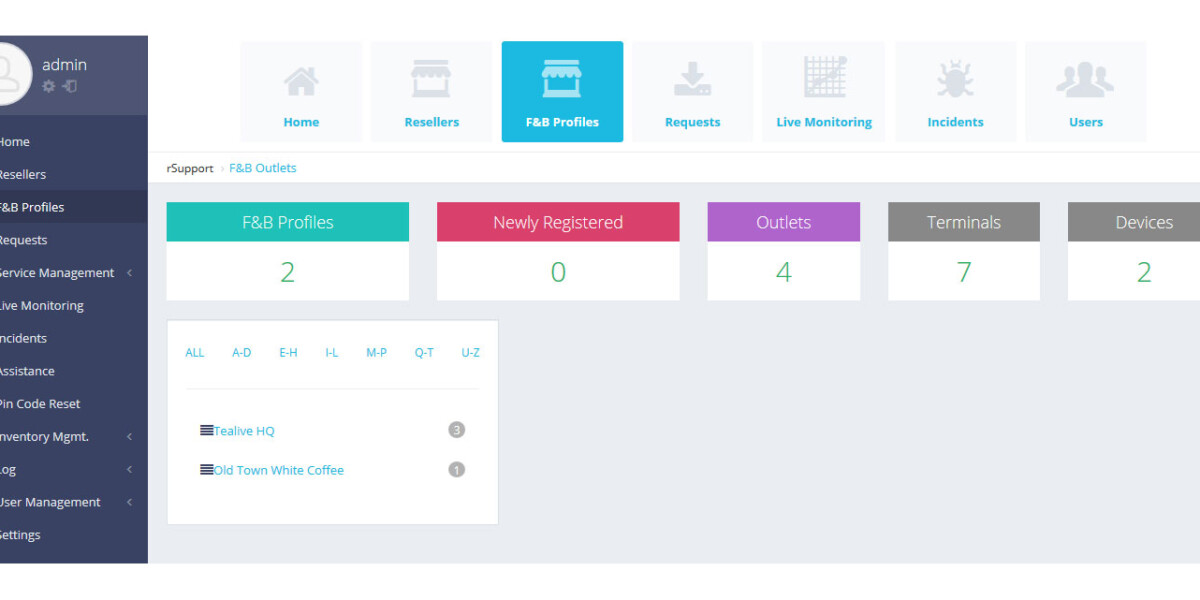The width and height of the screenshot is (1200, 600).
Task: Expand the User Management submenu
Action: click(x=130, y=502)
